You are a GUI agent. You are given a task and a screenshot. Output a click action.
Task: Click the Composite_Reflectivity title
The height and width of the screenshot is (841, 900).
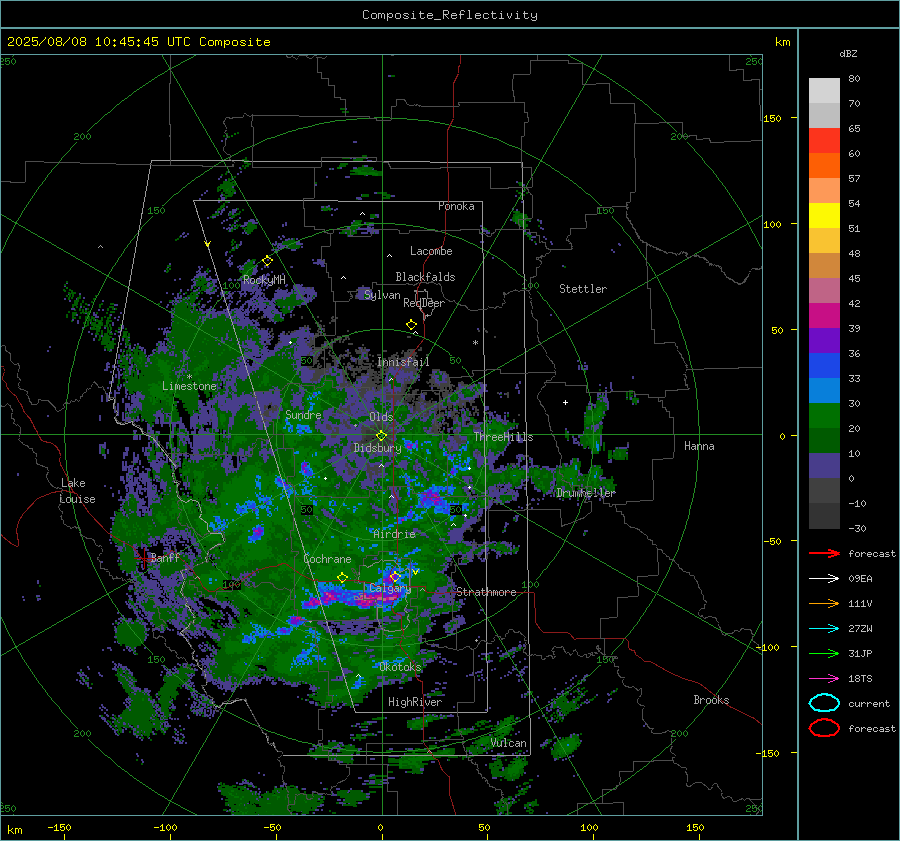pos(450,15)
